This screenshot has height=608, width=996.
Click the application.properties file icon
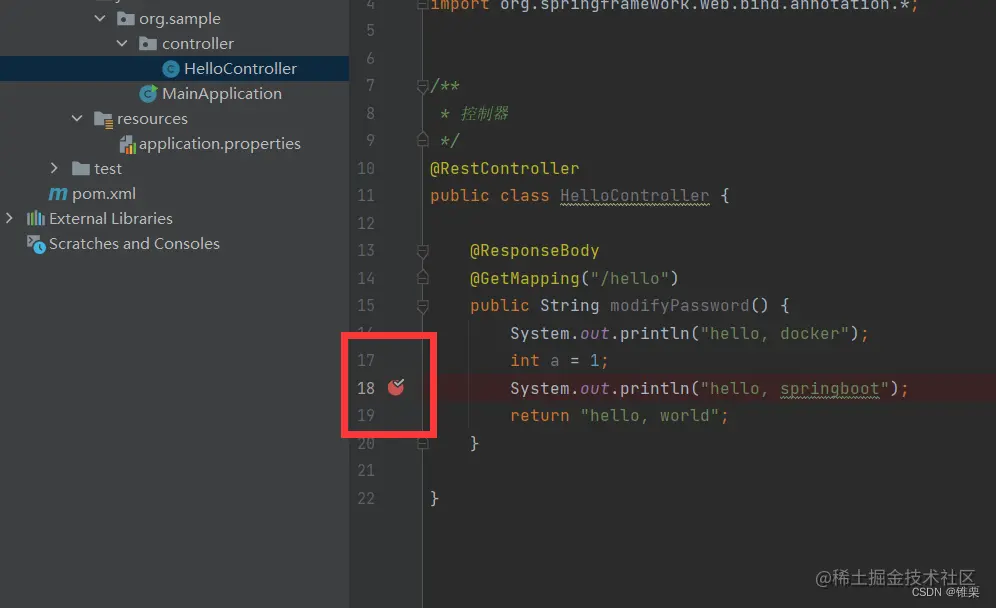(128, 144)
